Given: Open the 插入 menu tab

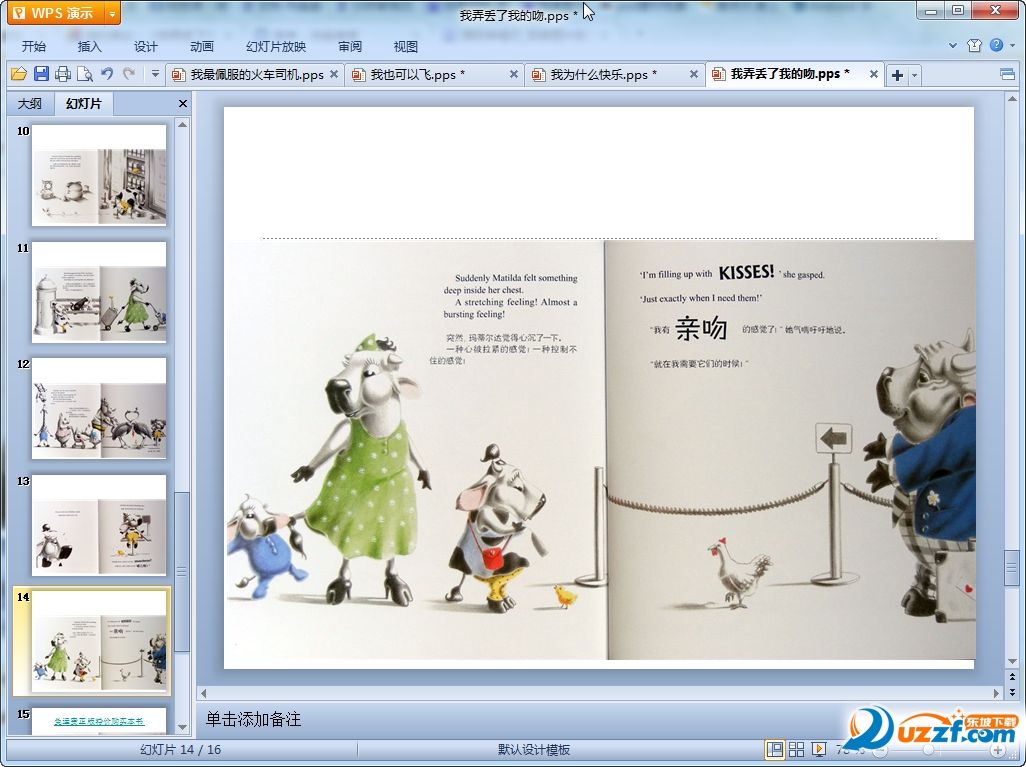Looking at the screenshot, I should [90, 46].
